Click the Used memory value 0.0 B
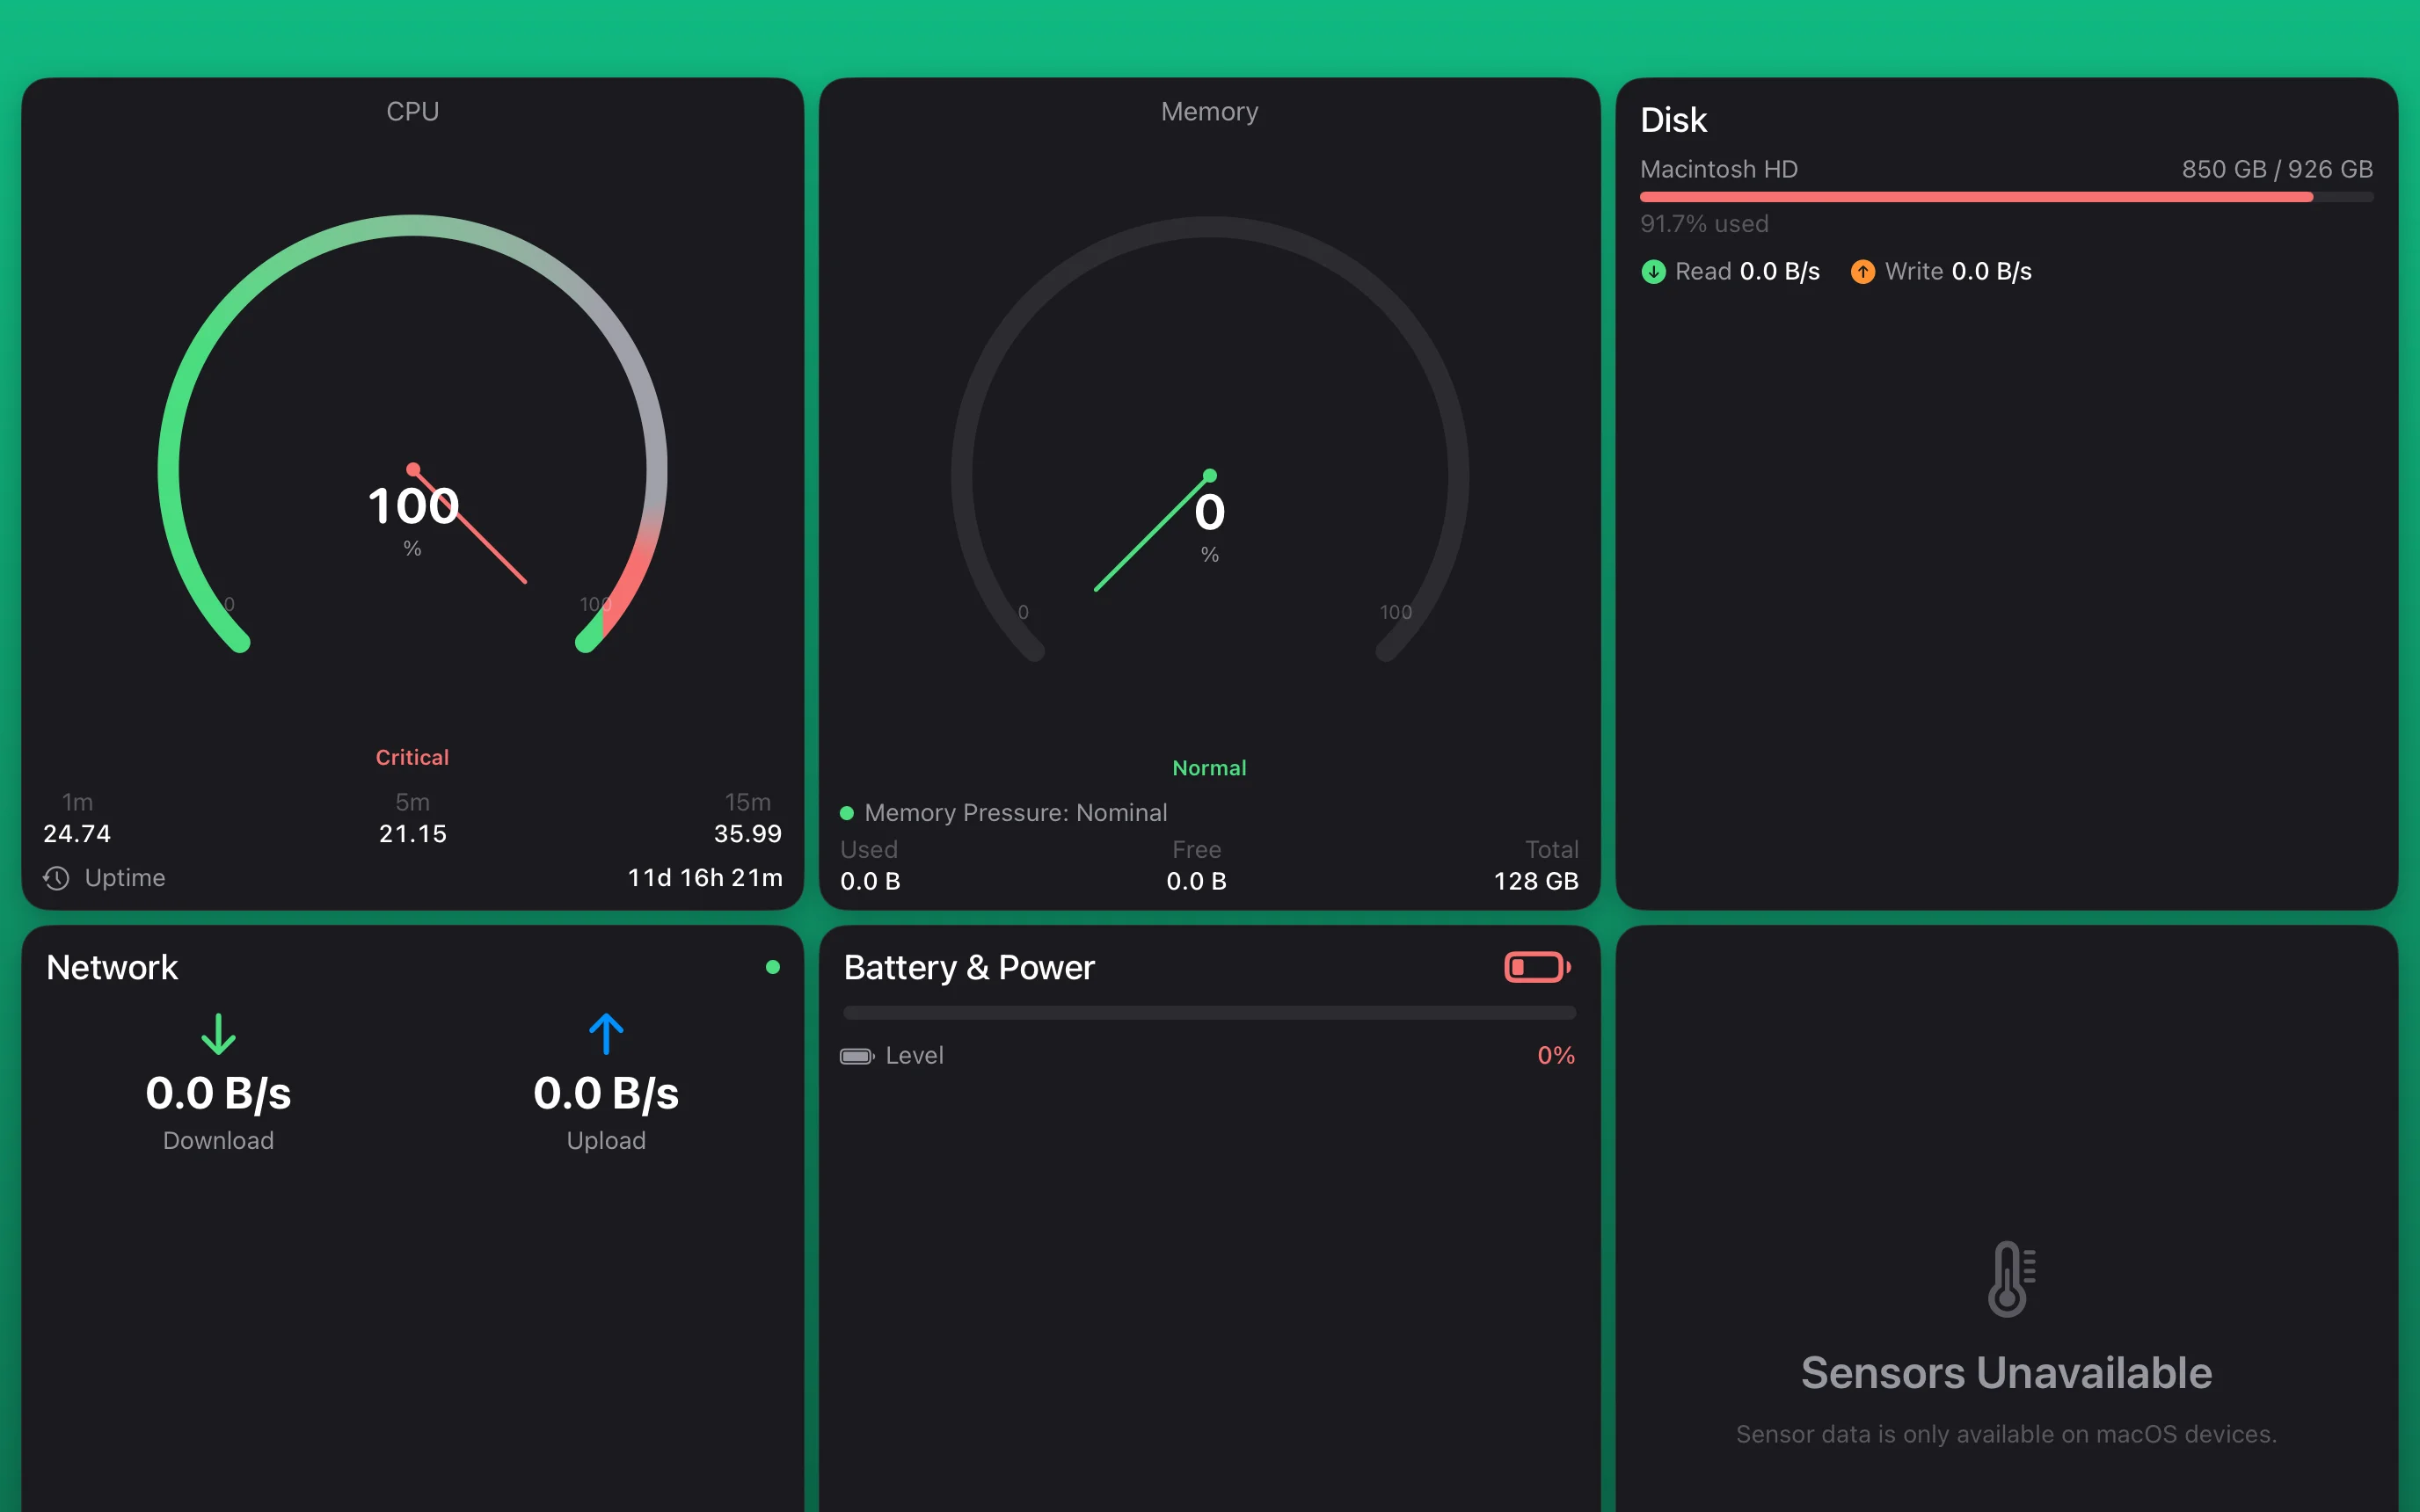 pos(870,881)
